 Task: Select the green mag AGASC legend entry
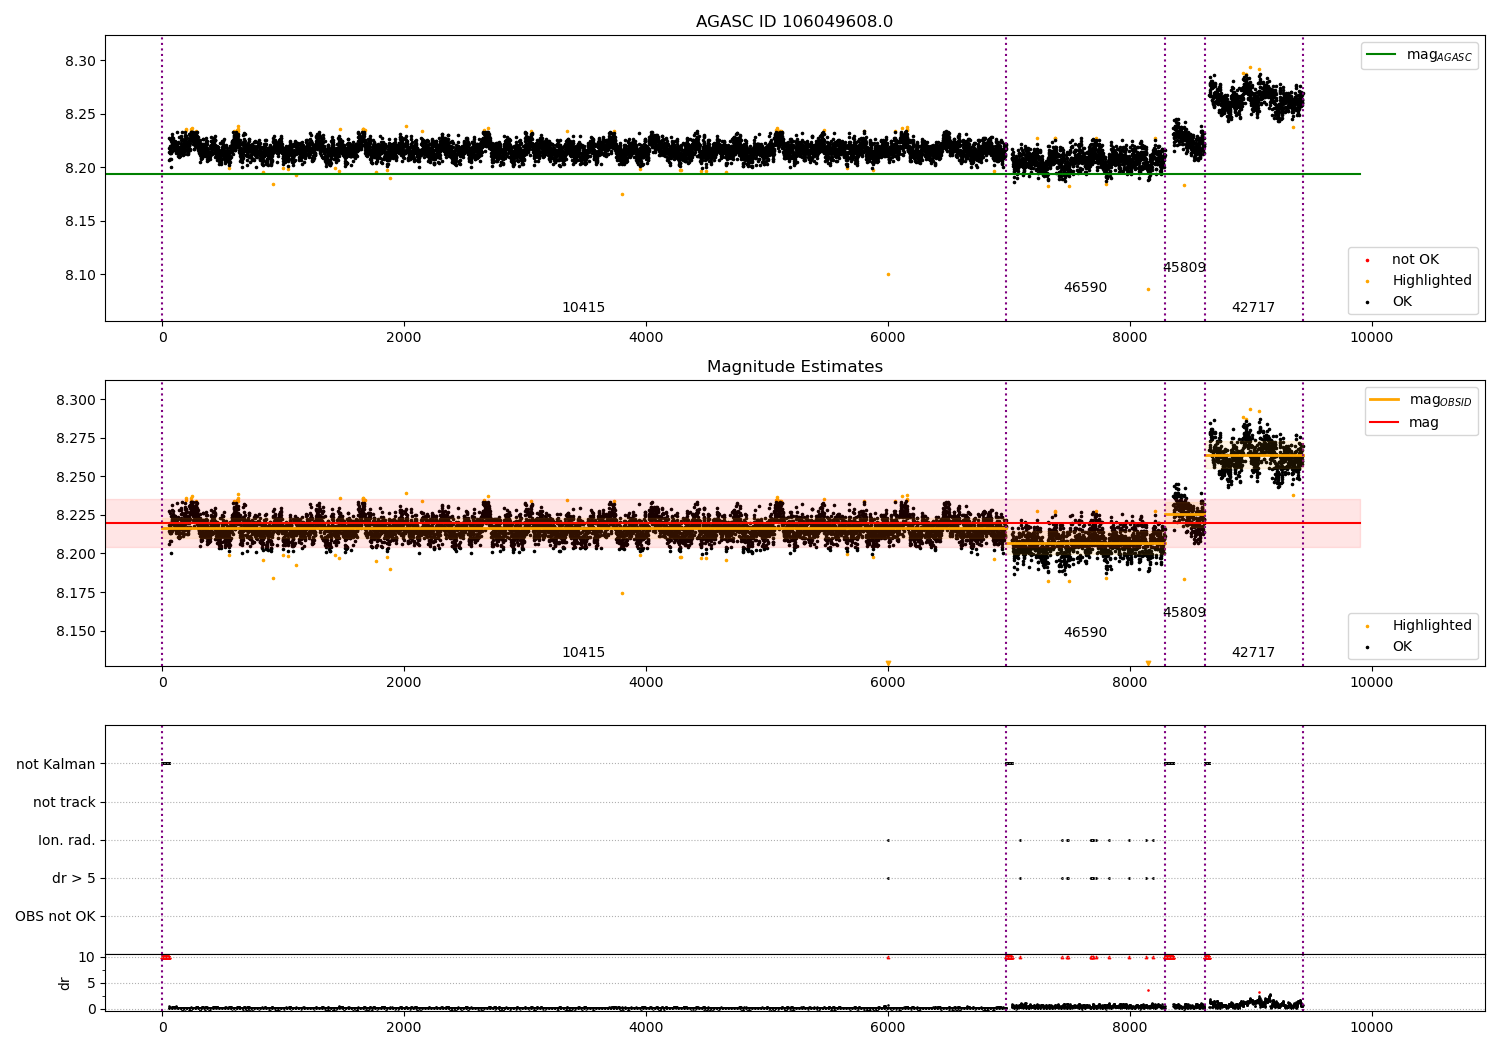(1419, 55)
